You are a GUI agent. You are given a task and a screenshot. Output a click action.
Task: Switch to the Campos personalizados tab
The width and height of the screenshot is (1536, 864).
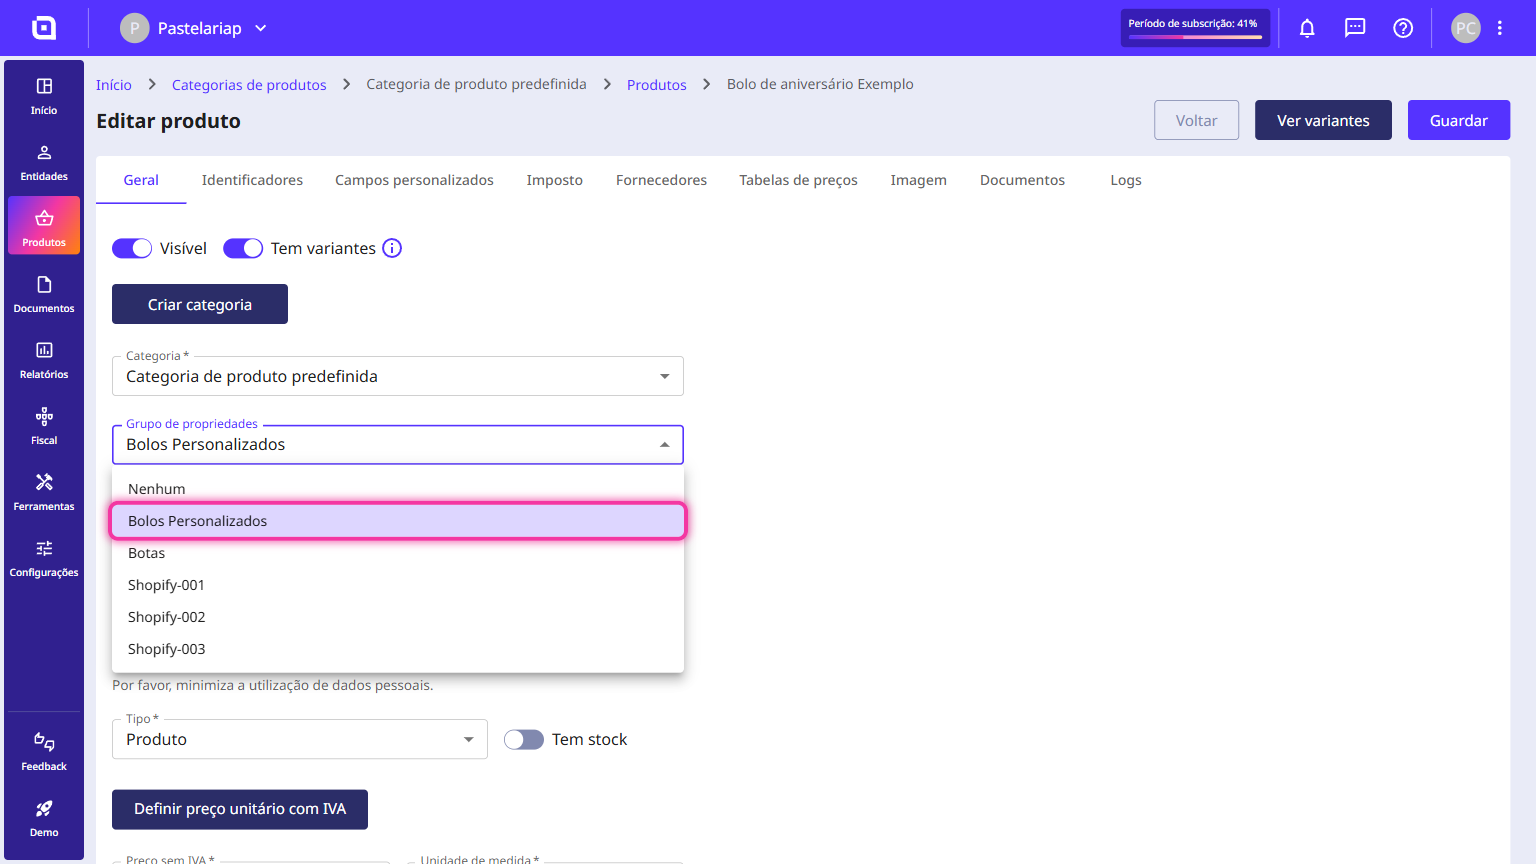[414, 180]
